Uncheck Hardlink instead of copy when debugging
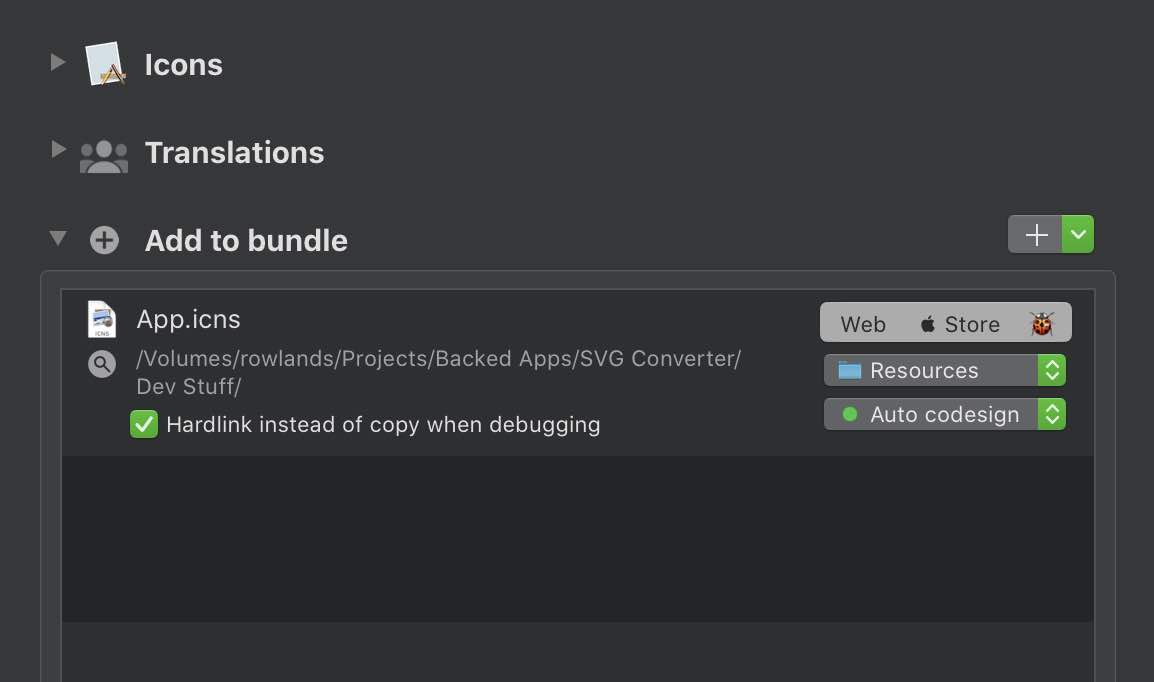This screenshot has width=1154, height=682. click(144, 425)
